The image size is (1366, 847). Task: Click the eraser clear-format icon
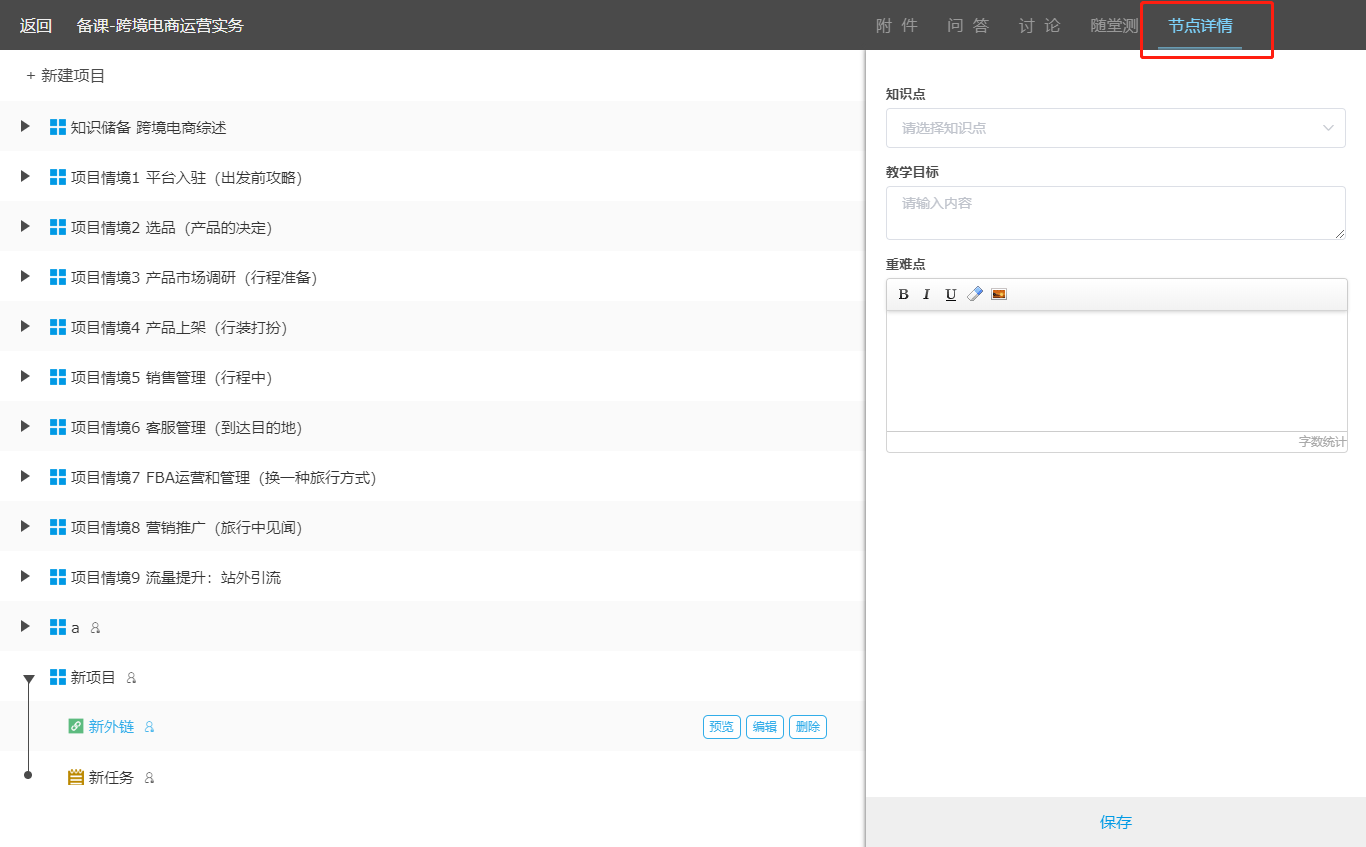click(x=975, y=294)
